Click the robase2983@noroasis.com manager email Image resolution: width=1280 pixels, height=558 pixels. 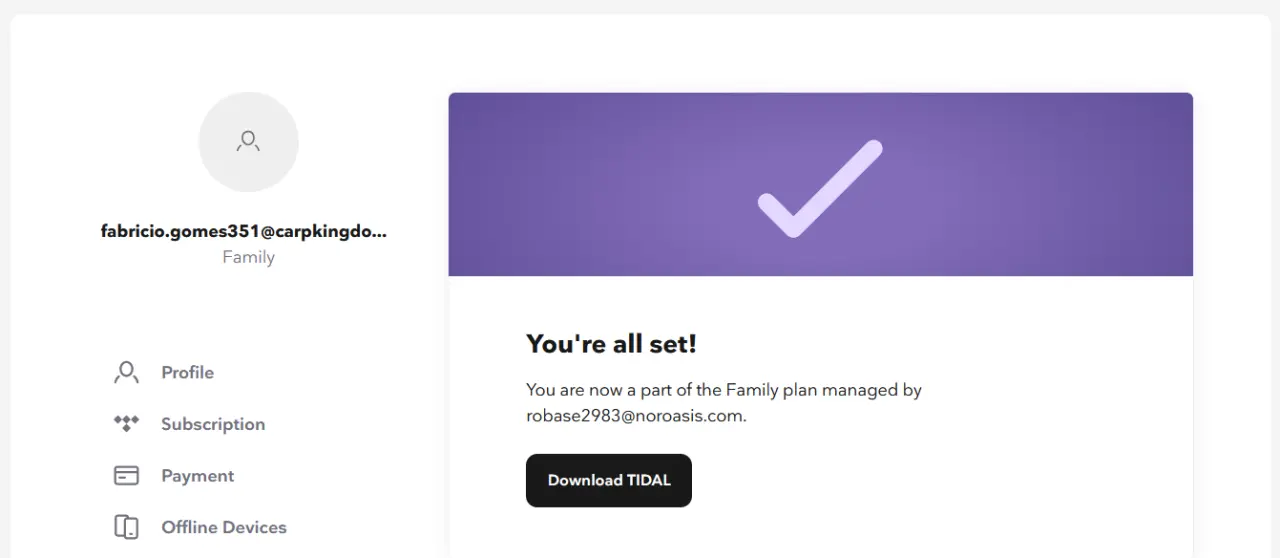635,416
